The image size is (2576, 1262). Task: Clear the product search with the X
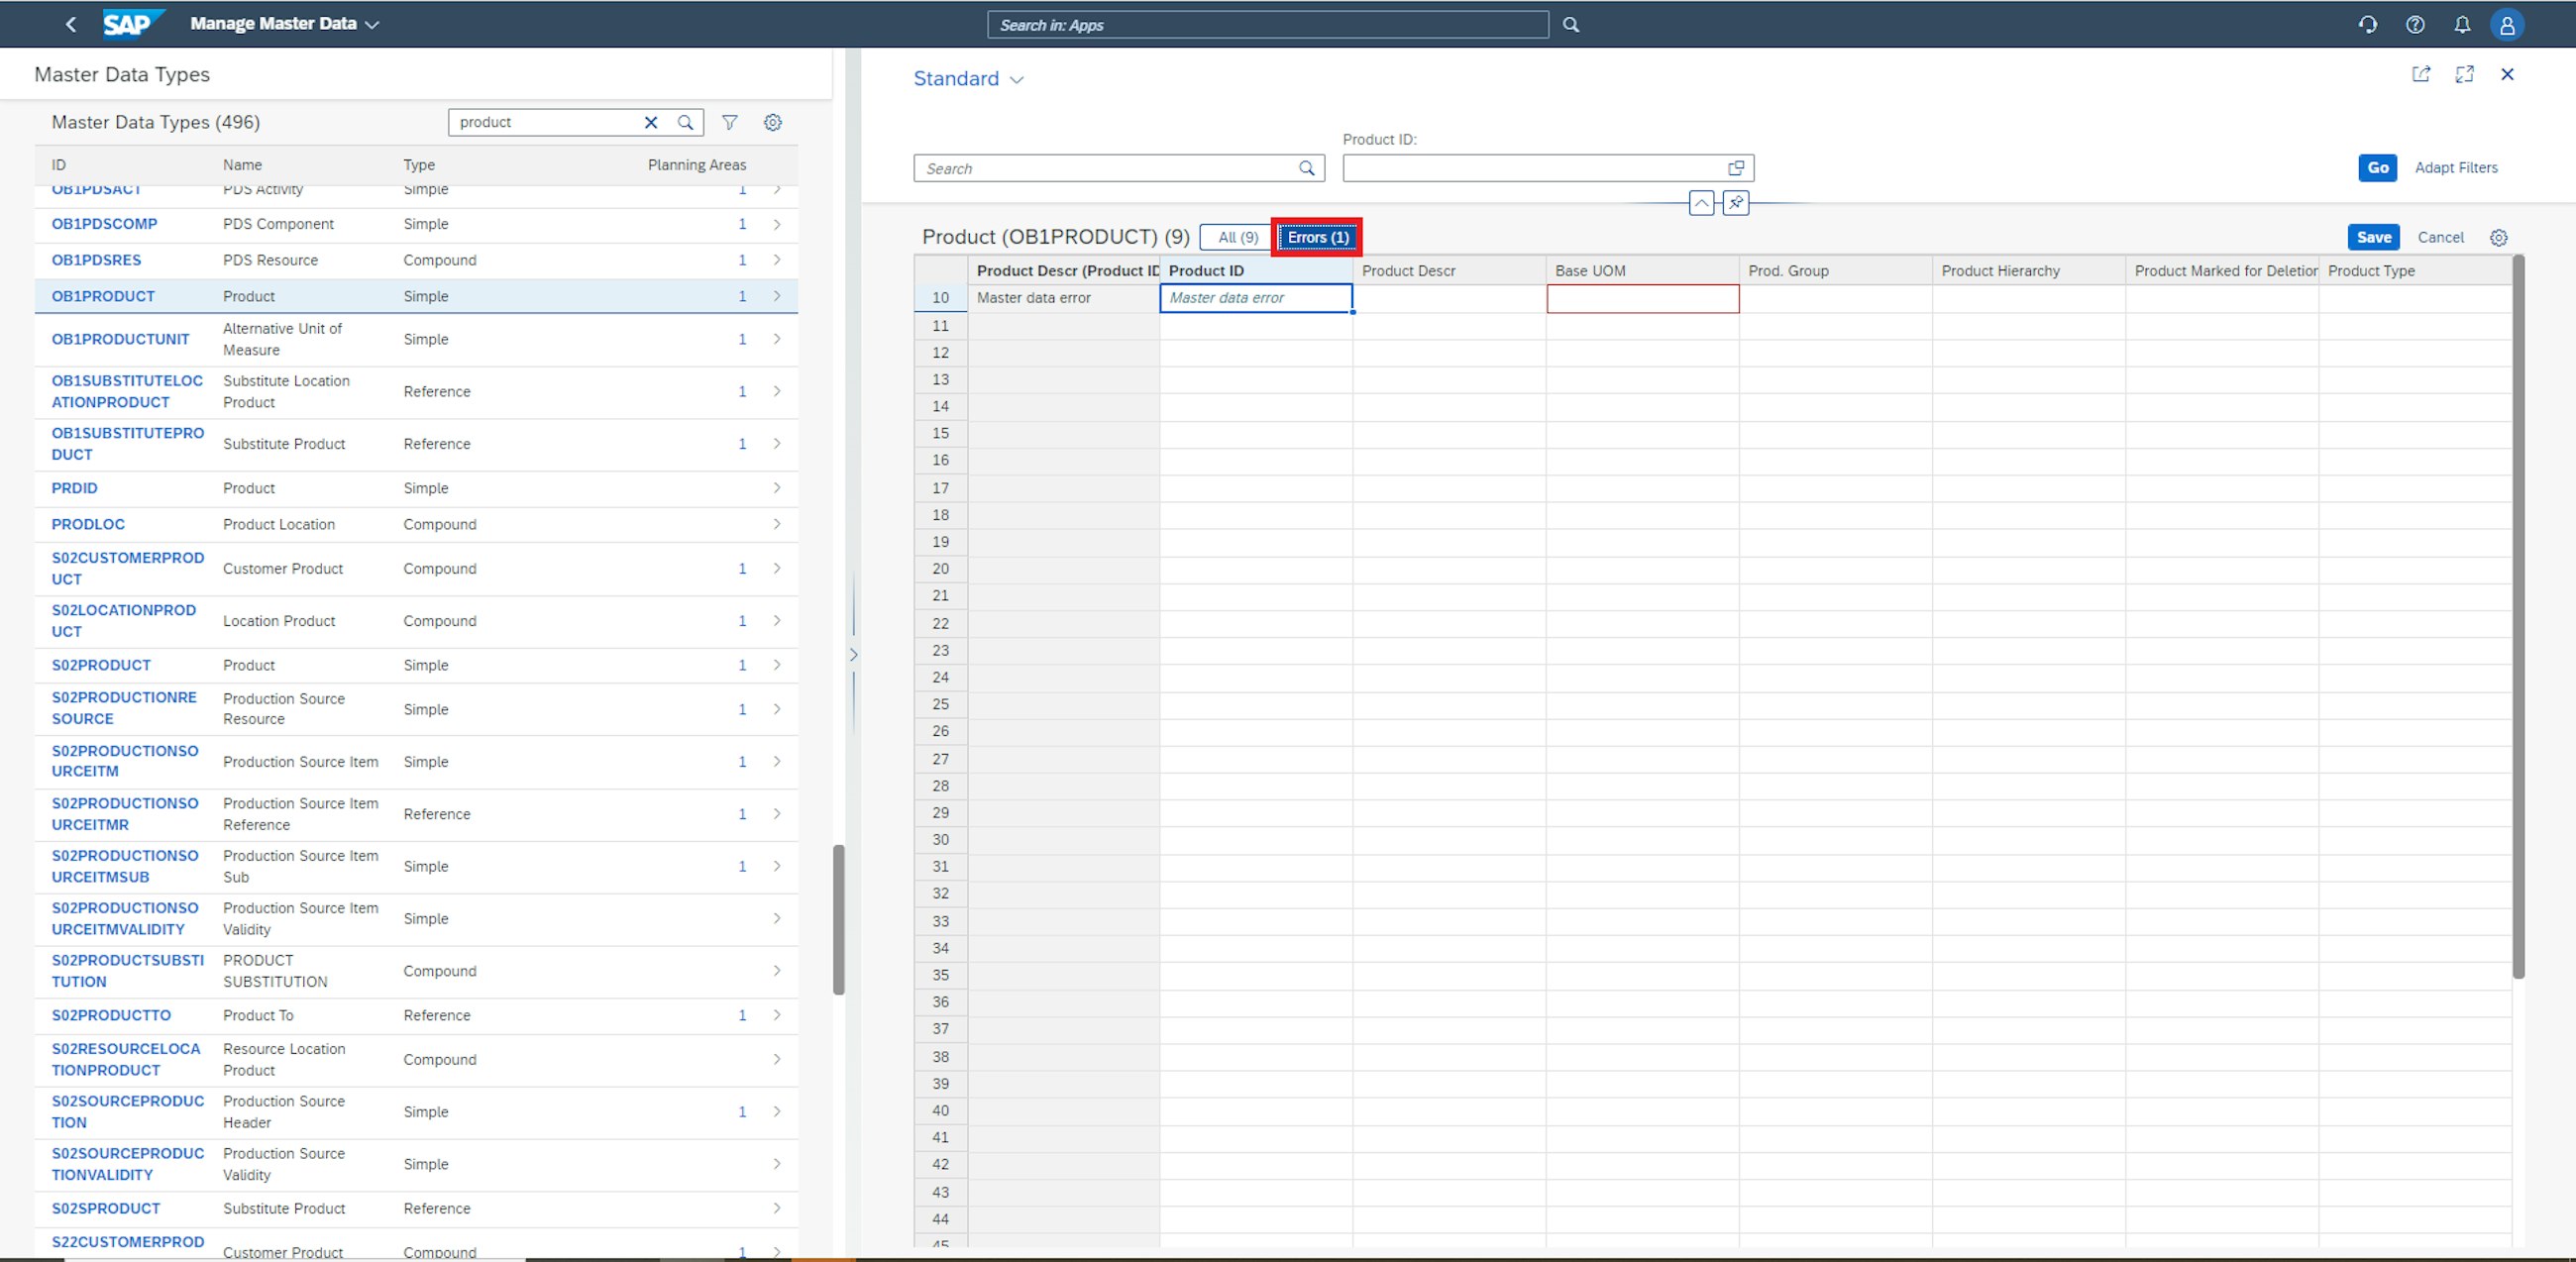click(651, 122)
